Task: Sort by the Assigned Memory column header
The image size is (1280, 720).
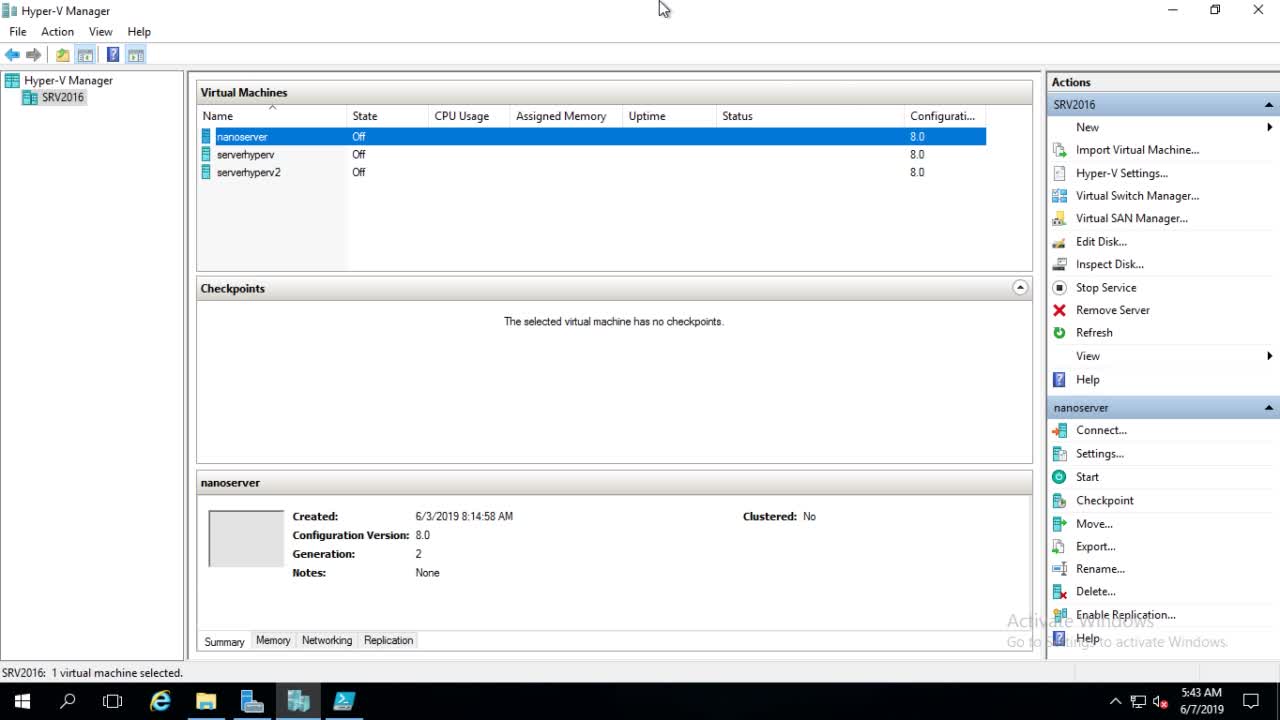Action: tap(567, 116)
